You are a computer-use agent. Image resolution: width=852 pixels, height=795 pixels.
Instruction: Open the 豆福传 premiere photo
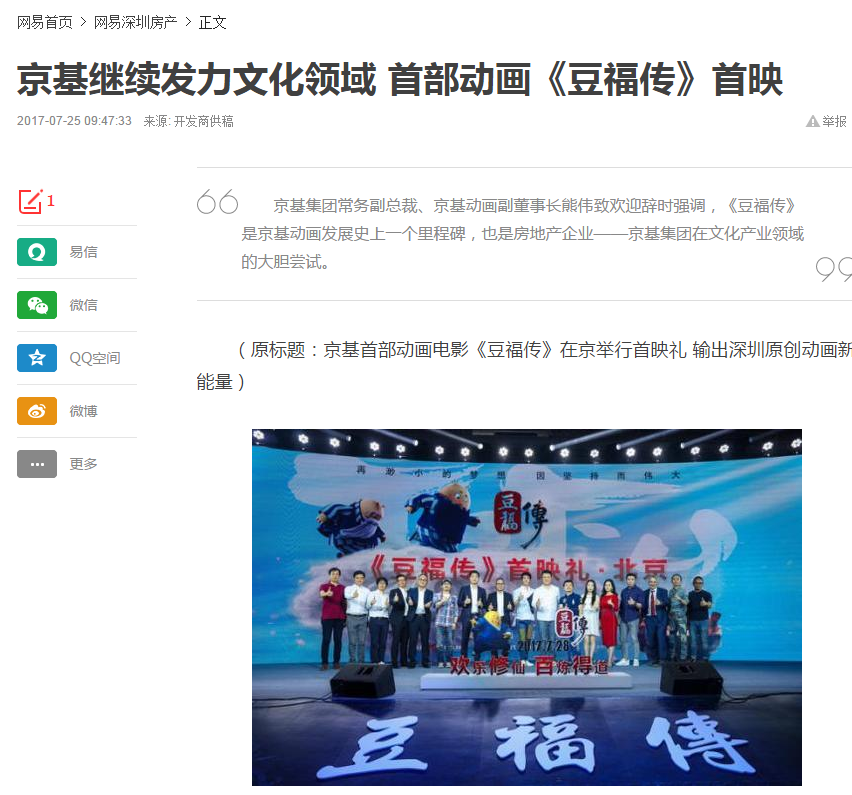tap(527, 607)
